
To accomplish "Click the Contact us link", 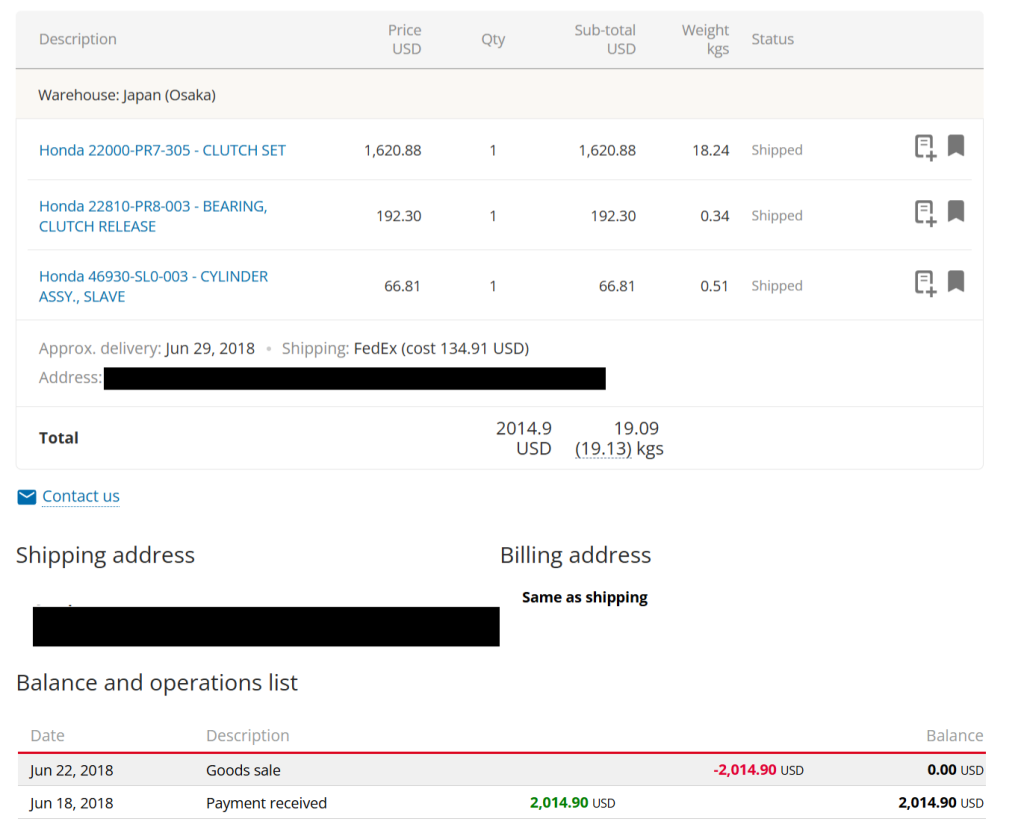I will pos(80,496).
